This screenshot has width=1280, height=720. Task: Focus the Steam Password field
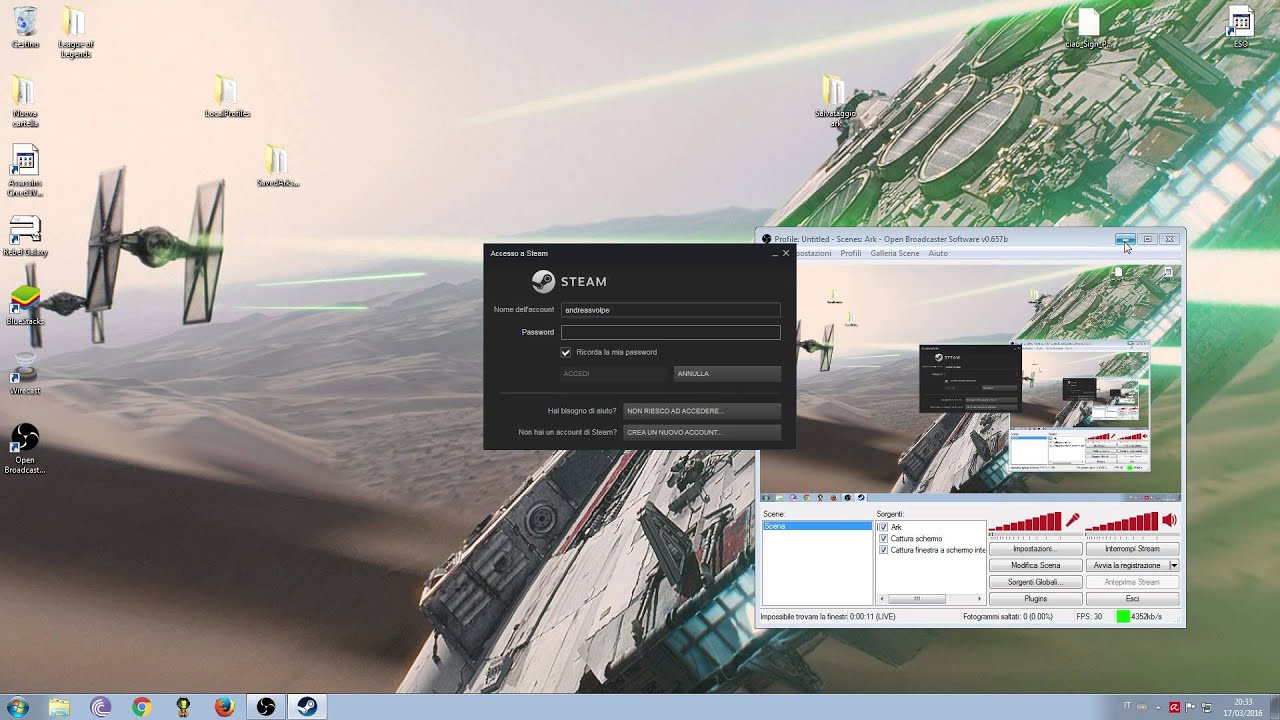coord(670,332)
